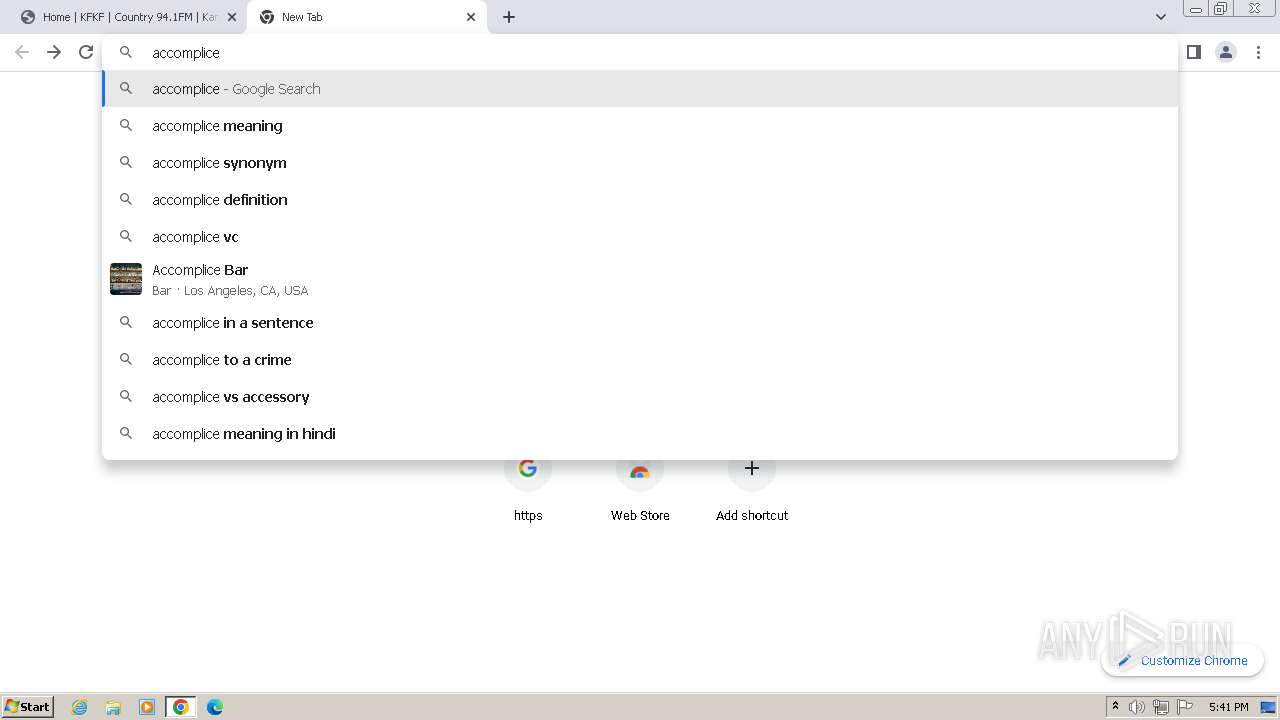The height and width of the screenshot is (720, 1280).
Task: Reload the current page
Action: tap(86, 52)
